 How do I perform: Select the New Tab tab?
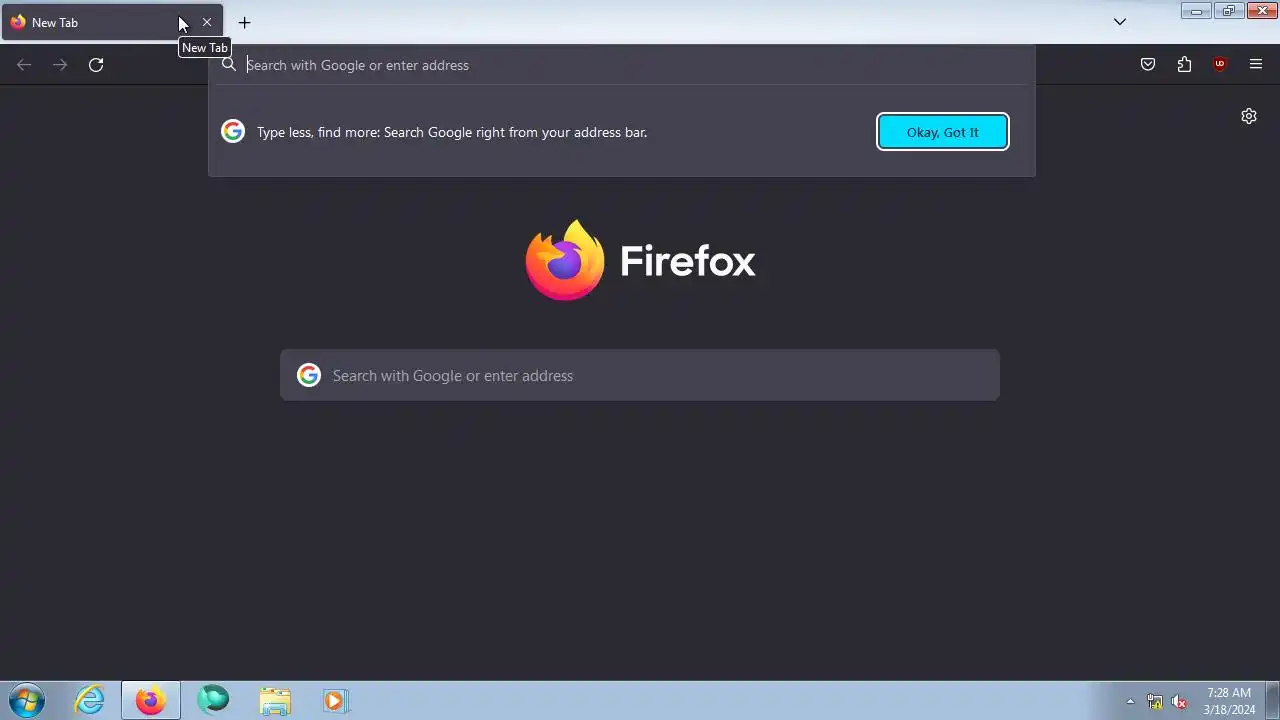coord(112,22)
